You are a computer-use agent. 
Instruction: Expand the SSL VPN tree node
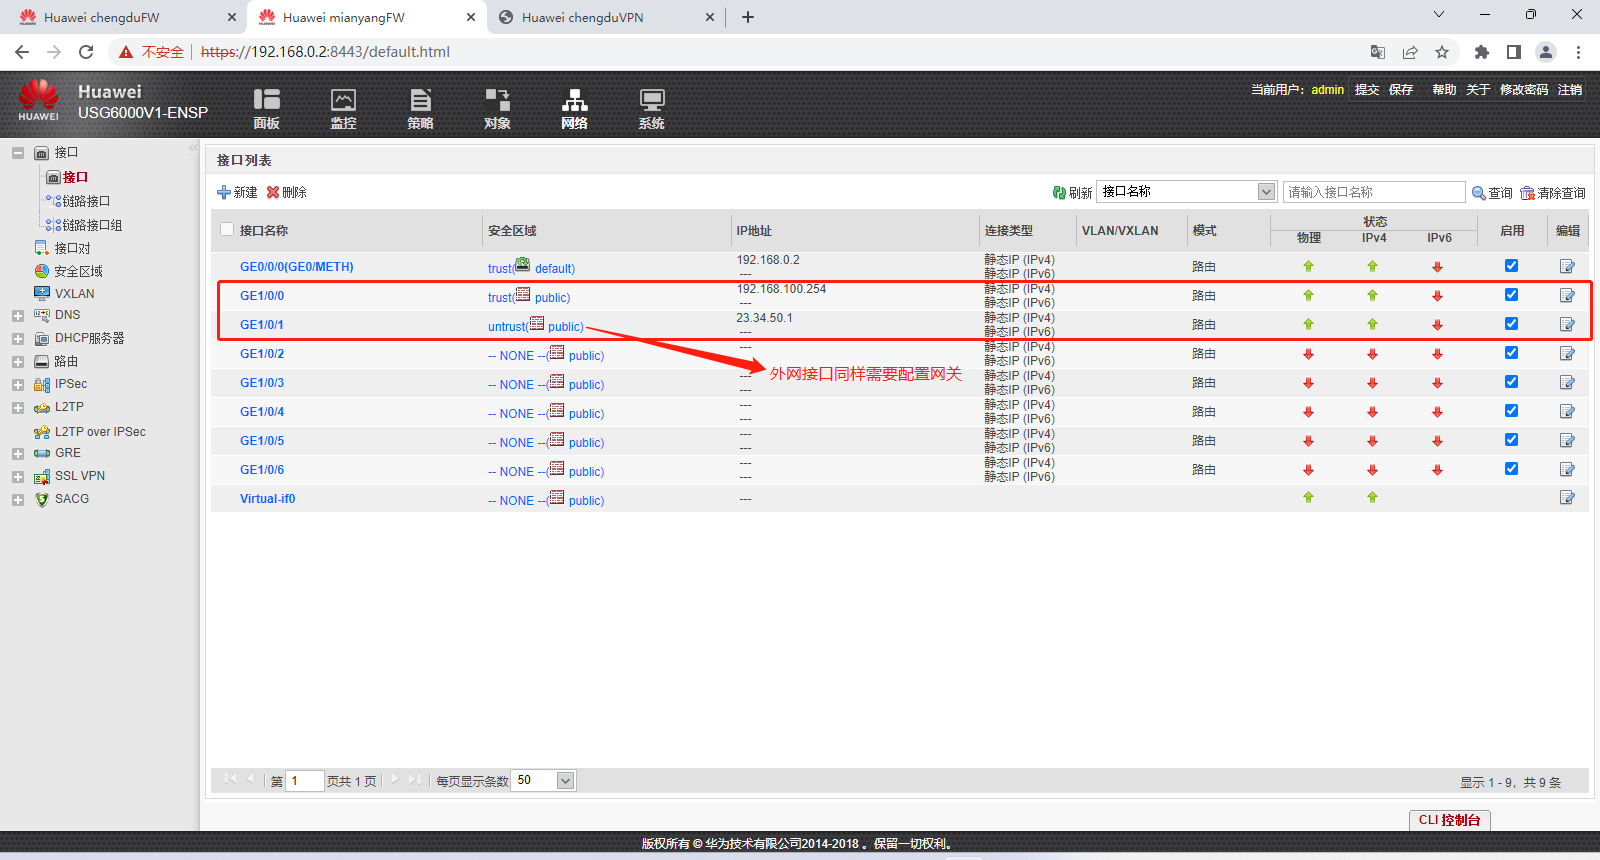click(18, 477)
